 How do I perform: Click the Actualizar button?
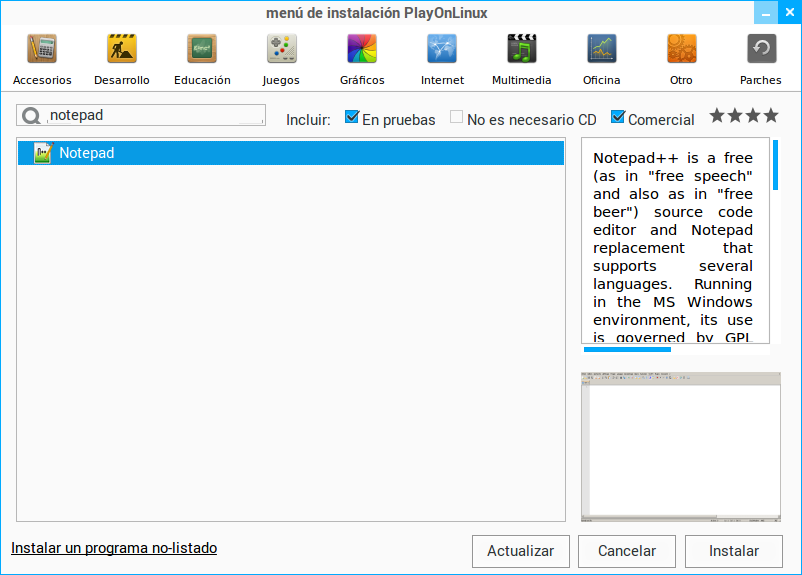point(521,551)
